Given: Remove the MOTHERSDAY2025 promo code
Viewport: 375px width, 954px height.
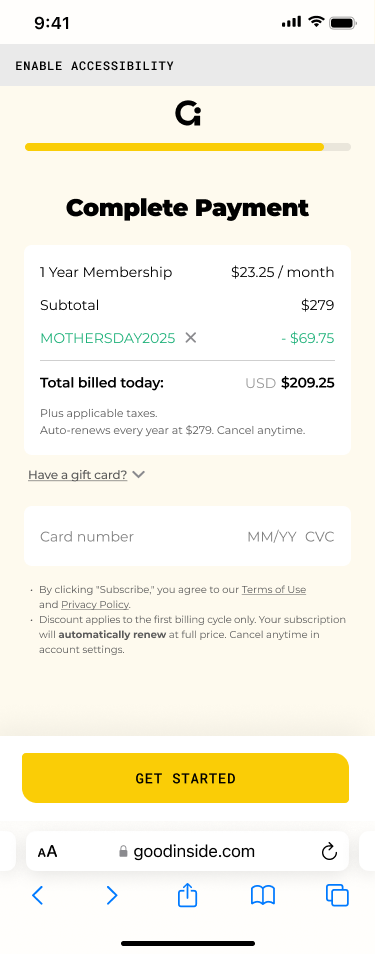Looking at the screenshot, I should coord(191,338).
